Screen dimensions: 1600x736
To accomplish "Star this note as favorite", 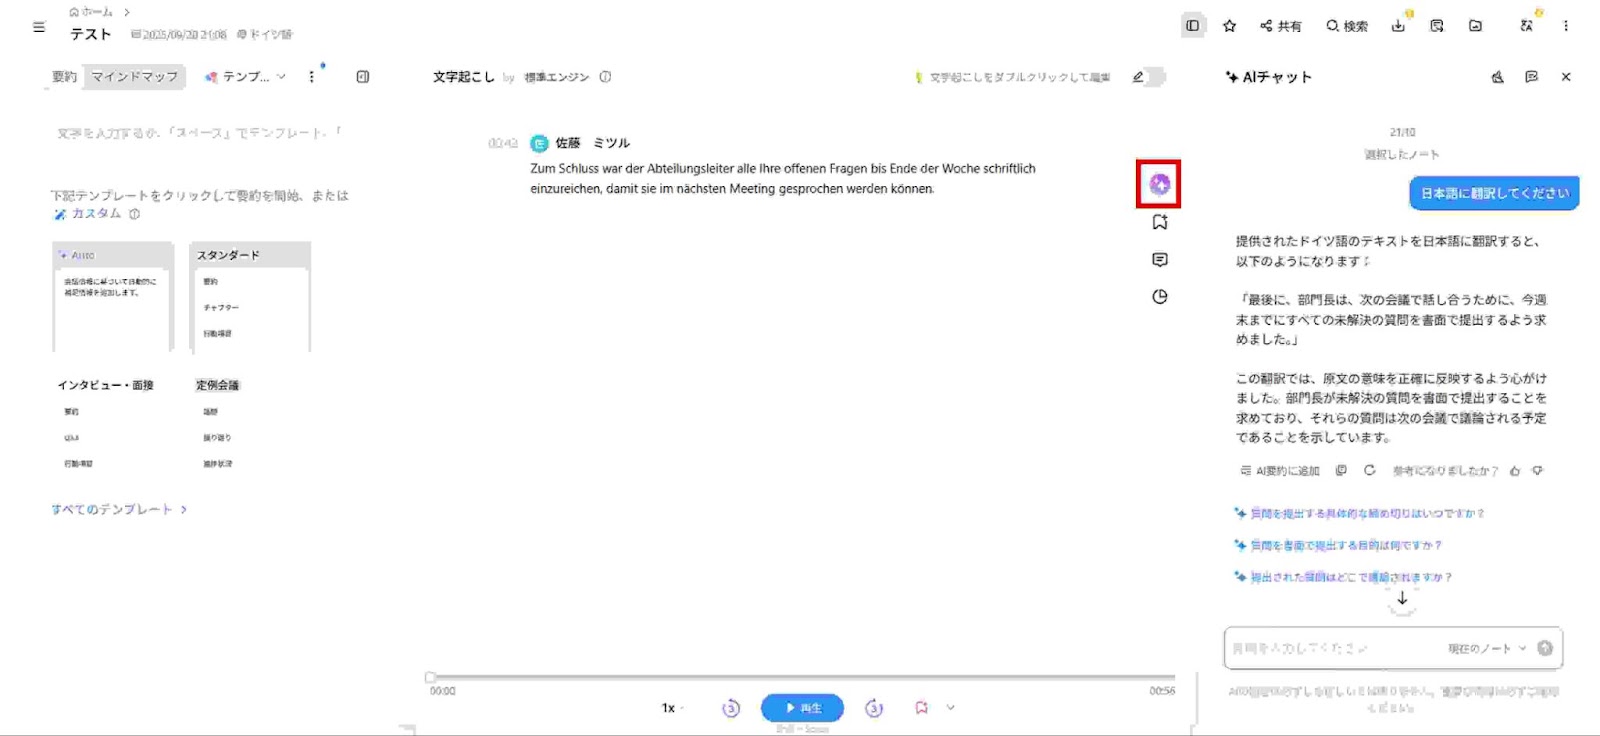I will (1229, 26).
